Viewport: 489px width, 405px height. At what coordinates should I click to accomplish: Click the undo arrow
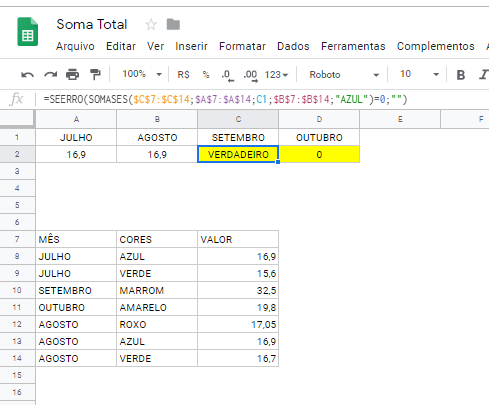[27, 75]
